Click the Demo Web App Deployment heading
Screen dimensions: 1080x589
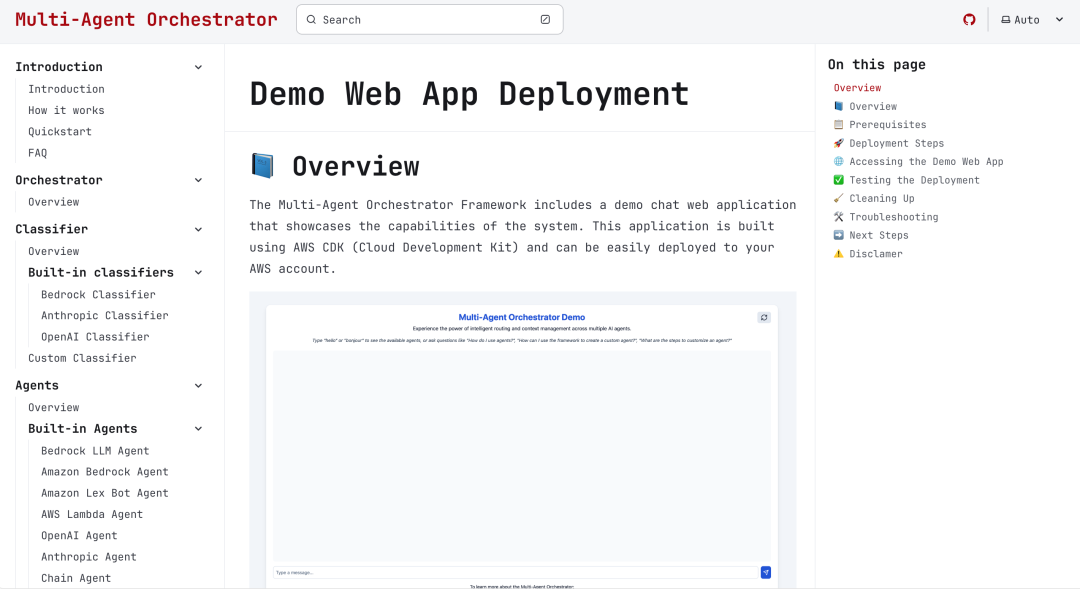[469, 94]
